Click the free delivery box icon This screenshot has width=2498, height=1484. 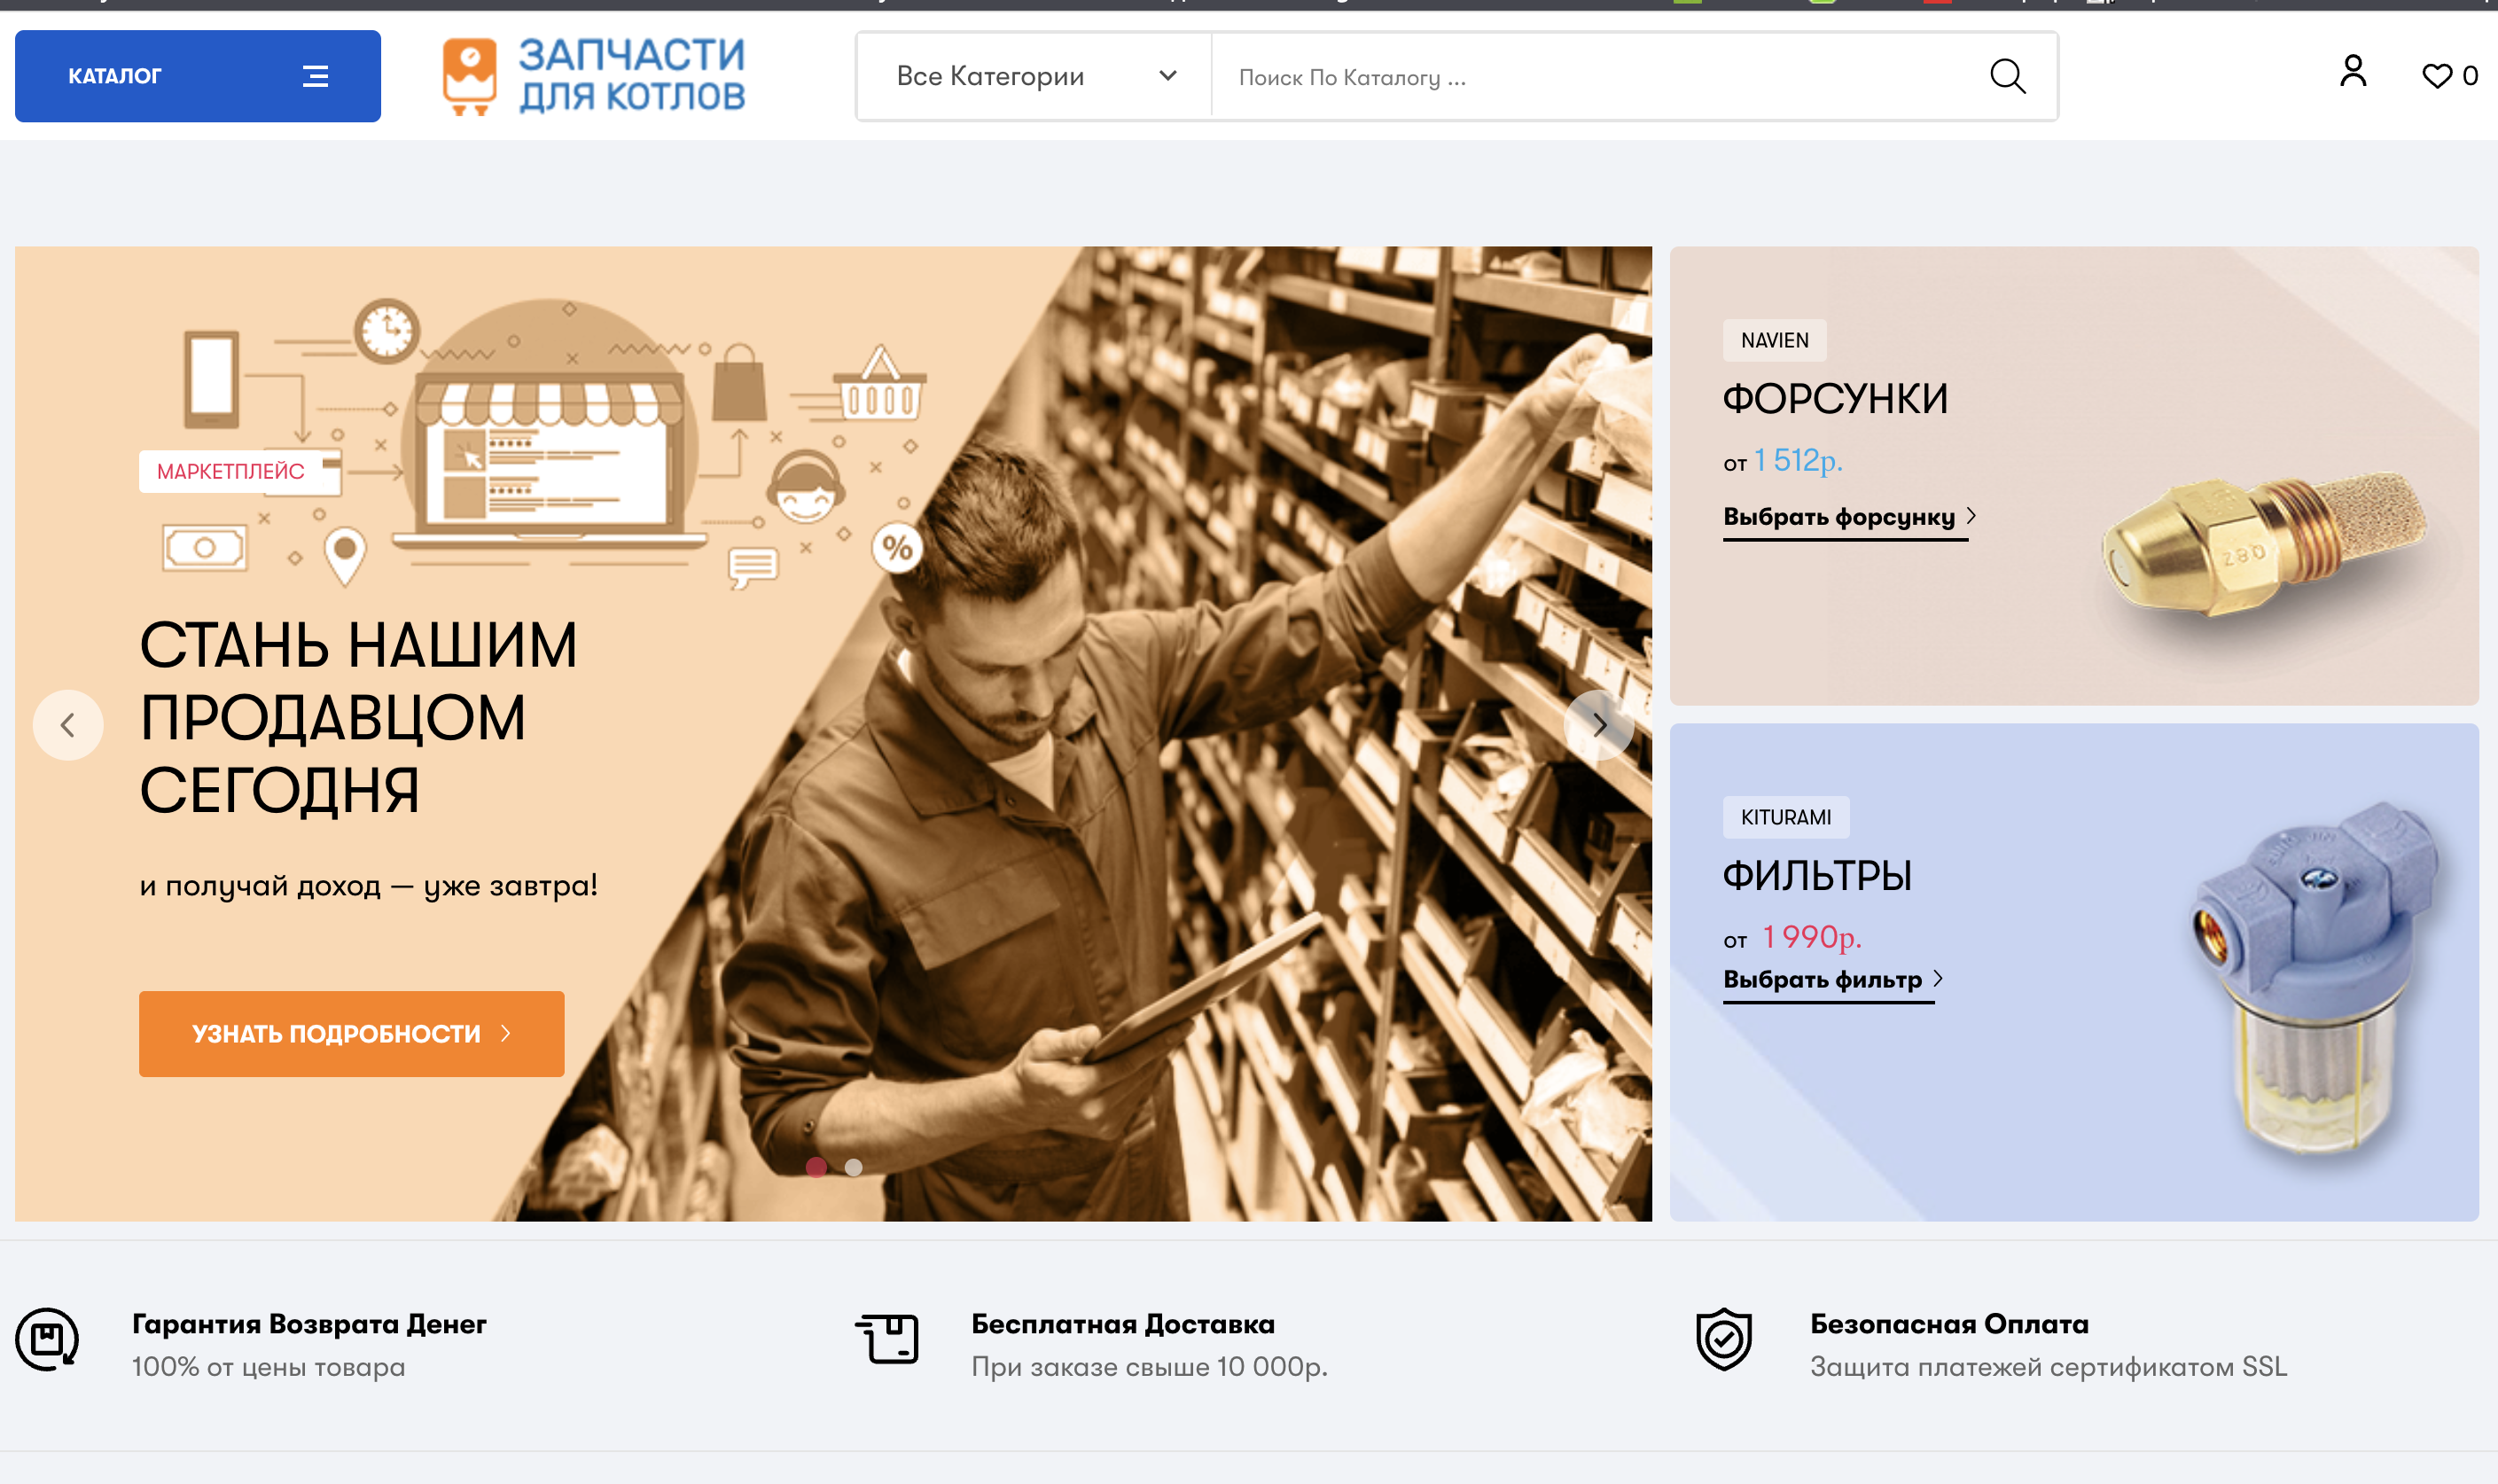(x=887, y=1339)
